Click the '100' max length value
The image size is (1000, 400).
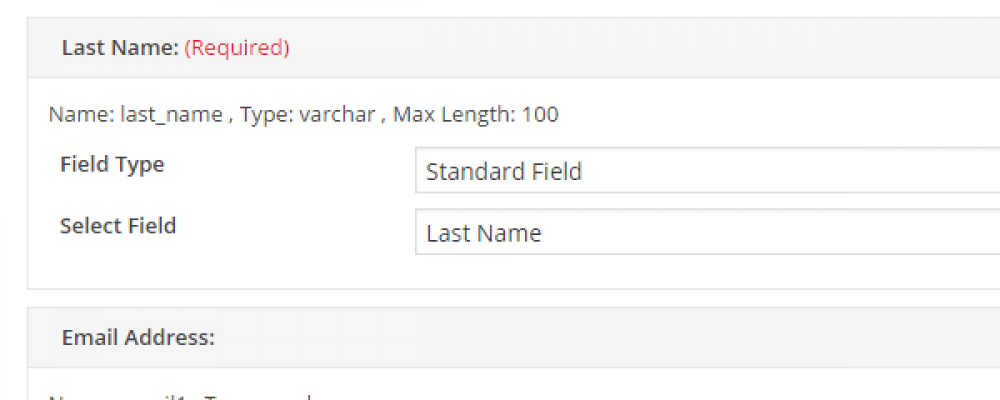541,114
